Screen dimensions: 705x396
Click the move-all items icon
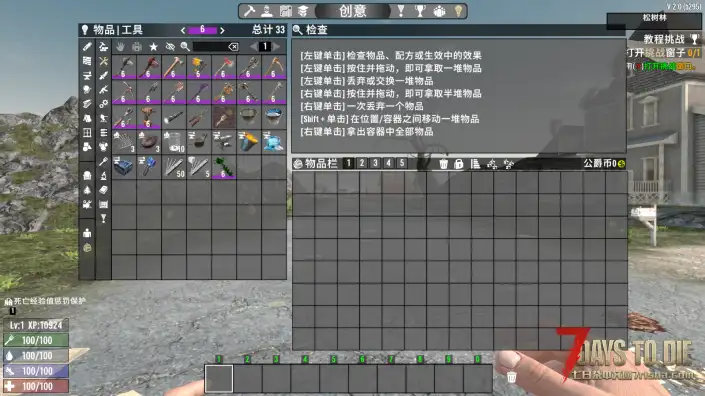509,164
